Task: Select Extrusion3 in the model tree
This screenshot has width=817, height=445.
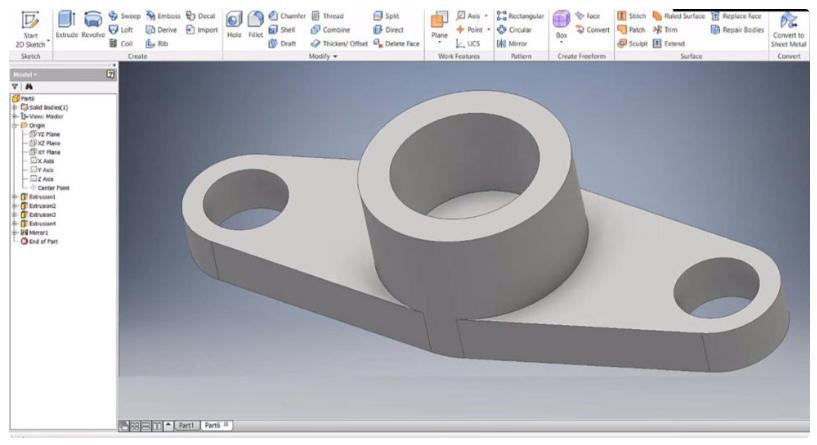Action: coord(38,215)
